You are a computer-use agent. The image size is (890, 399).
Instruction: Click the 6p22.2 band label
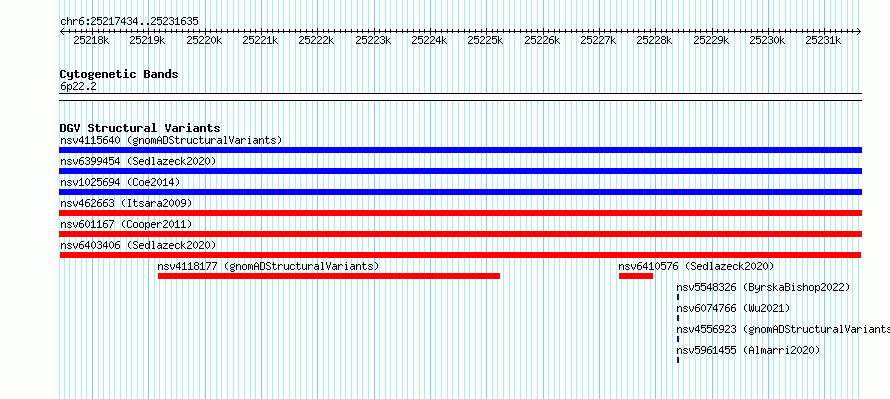(x=78, y=86)
